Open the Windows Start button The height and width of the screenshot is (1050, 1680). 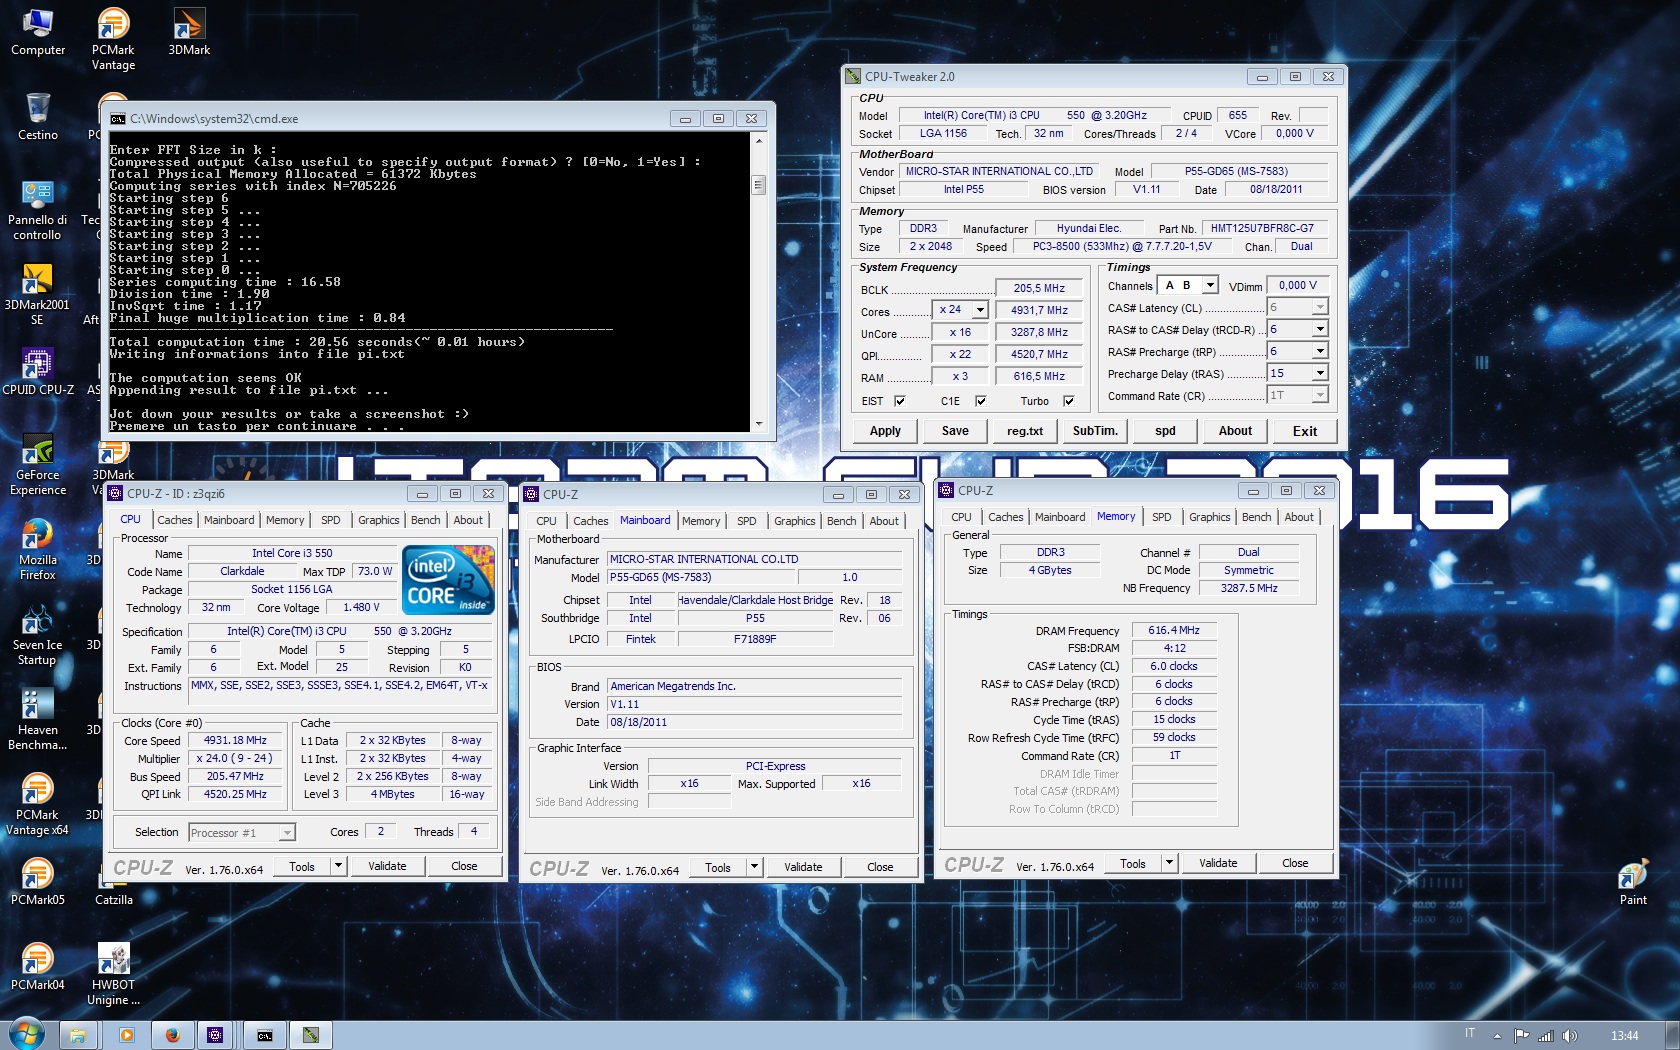tap(27, 1034)
